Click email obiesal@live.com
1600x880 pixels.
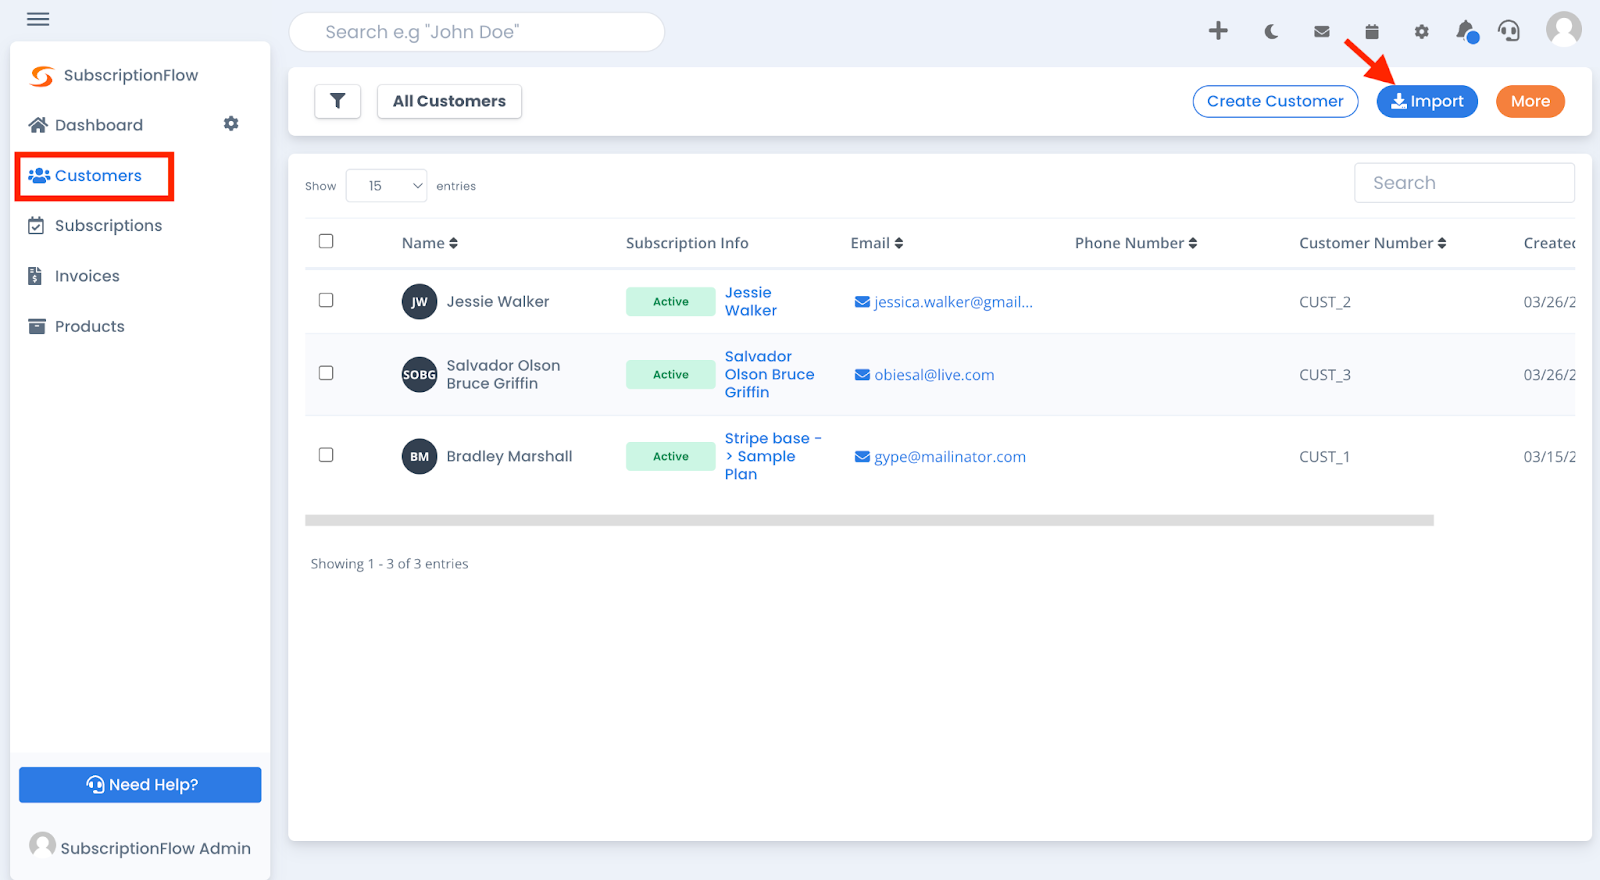pyautogui.click(x=925, y=375)
